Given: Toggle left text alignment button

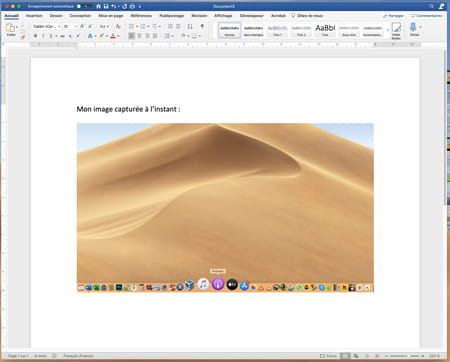Looking at the screenshot, I should 132,36.
